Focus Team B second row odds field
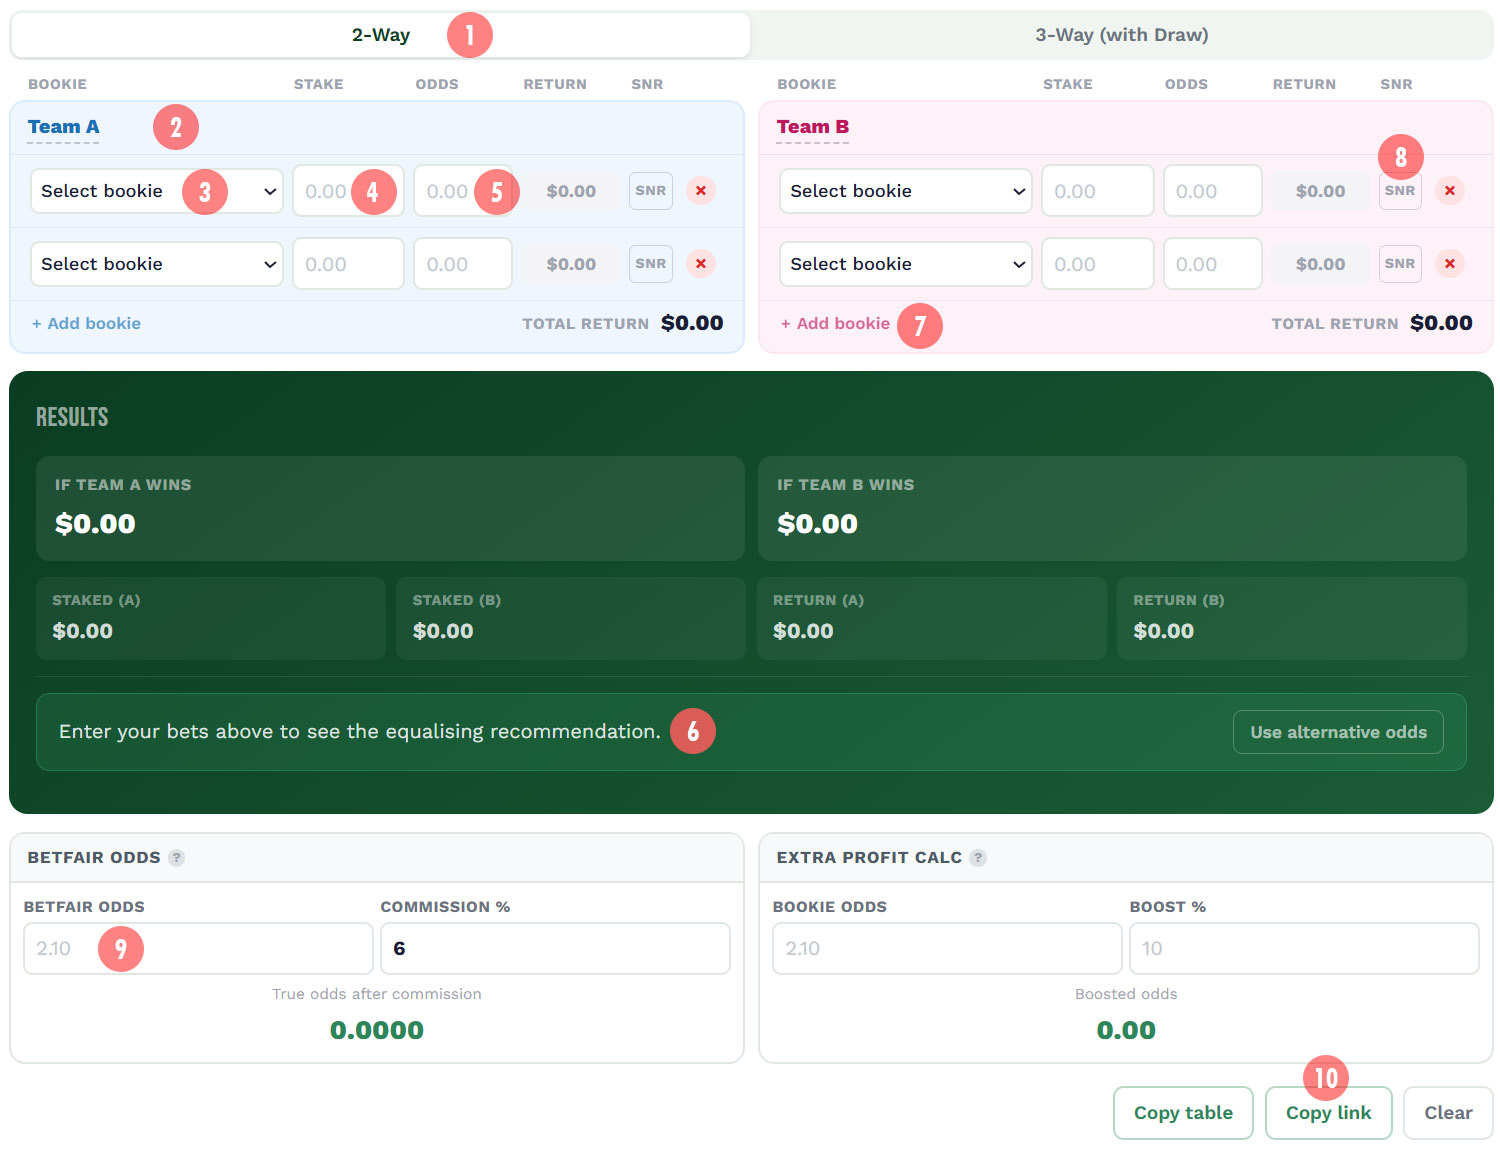The width and height of the screenshot is (1500, 1150). click(x=1213, y=264)
